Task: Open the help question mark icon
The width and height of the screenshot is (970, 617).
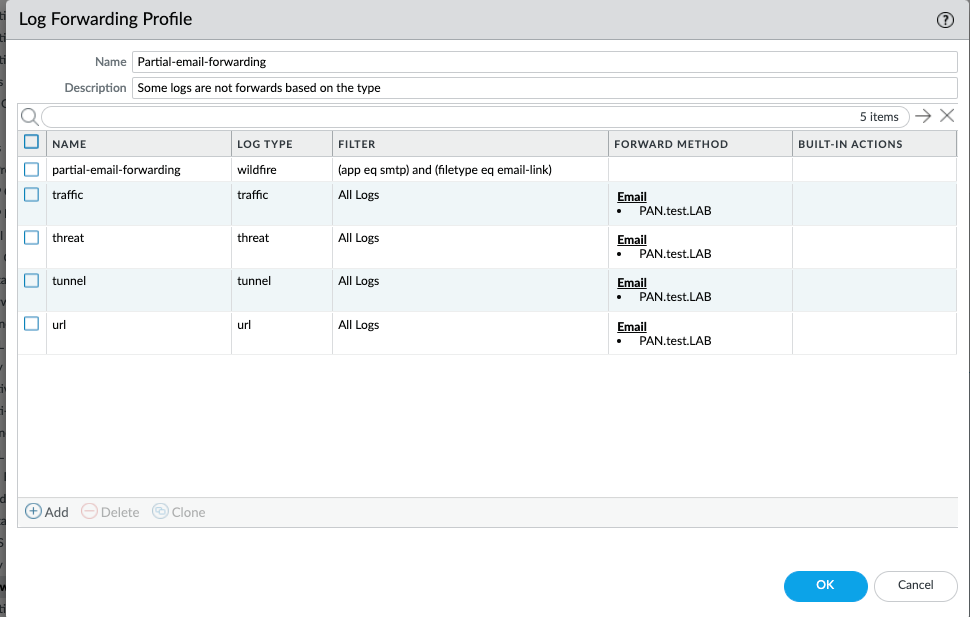Action: (x=944, y=20)
